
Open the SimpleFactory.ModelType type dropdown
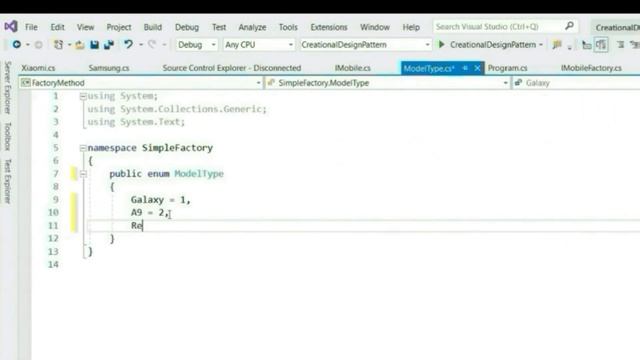coord(388,83)
